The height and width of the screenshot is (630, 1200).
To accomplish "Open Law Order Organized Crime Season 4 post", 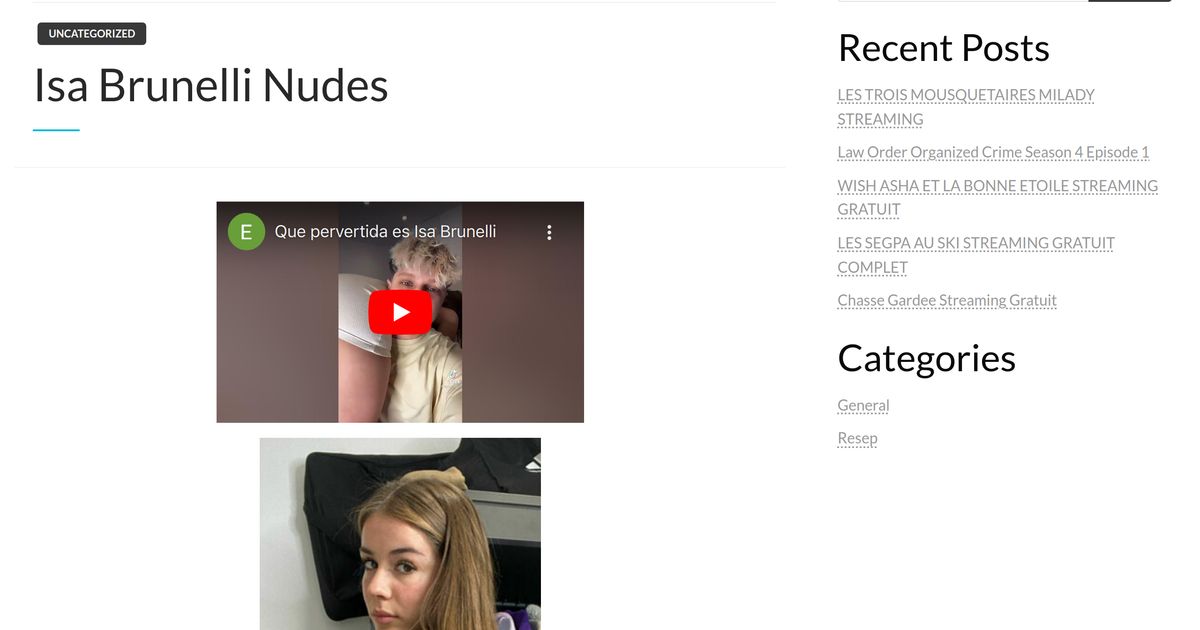I will (993, 152).
